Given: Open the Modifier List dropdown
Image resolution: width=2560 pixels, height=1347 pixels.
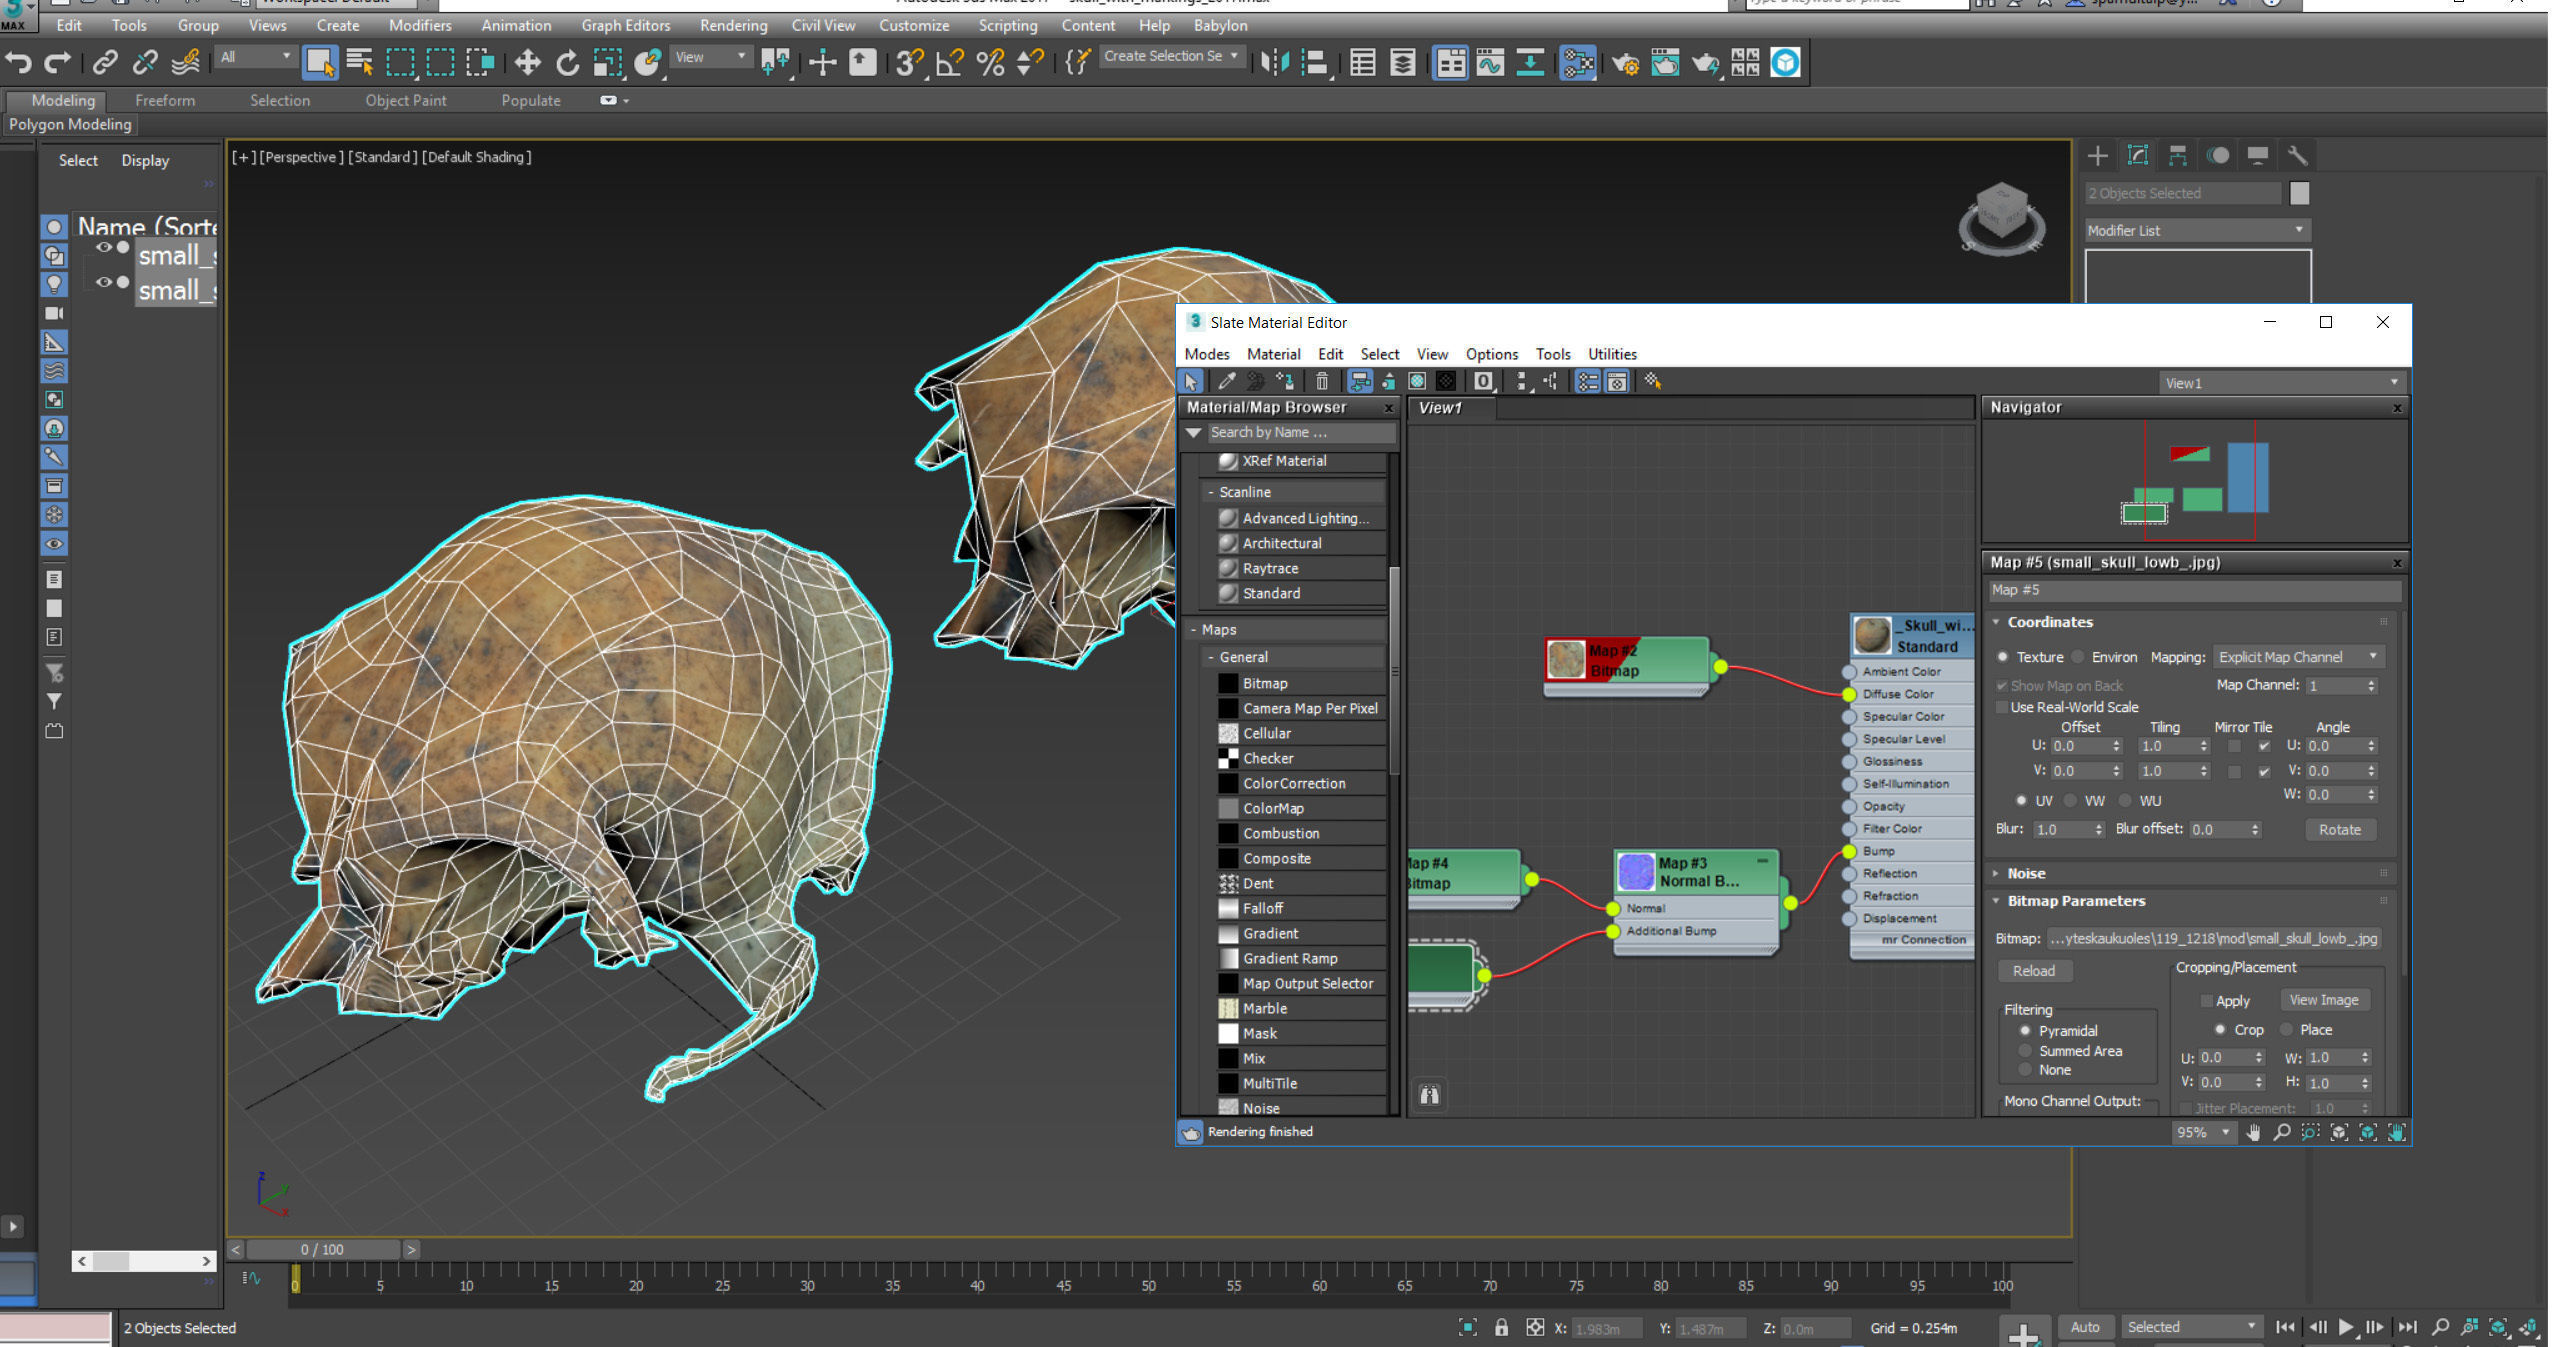Looking at the screenshot, I should point(2196,230).
